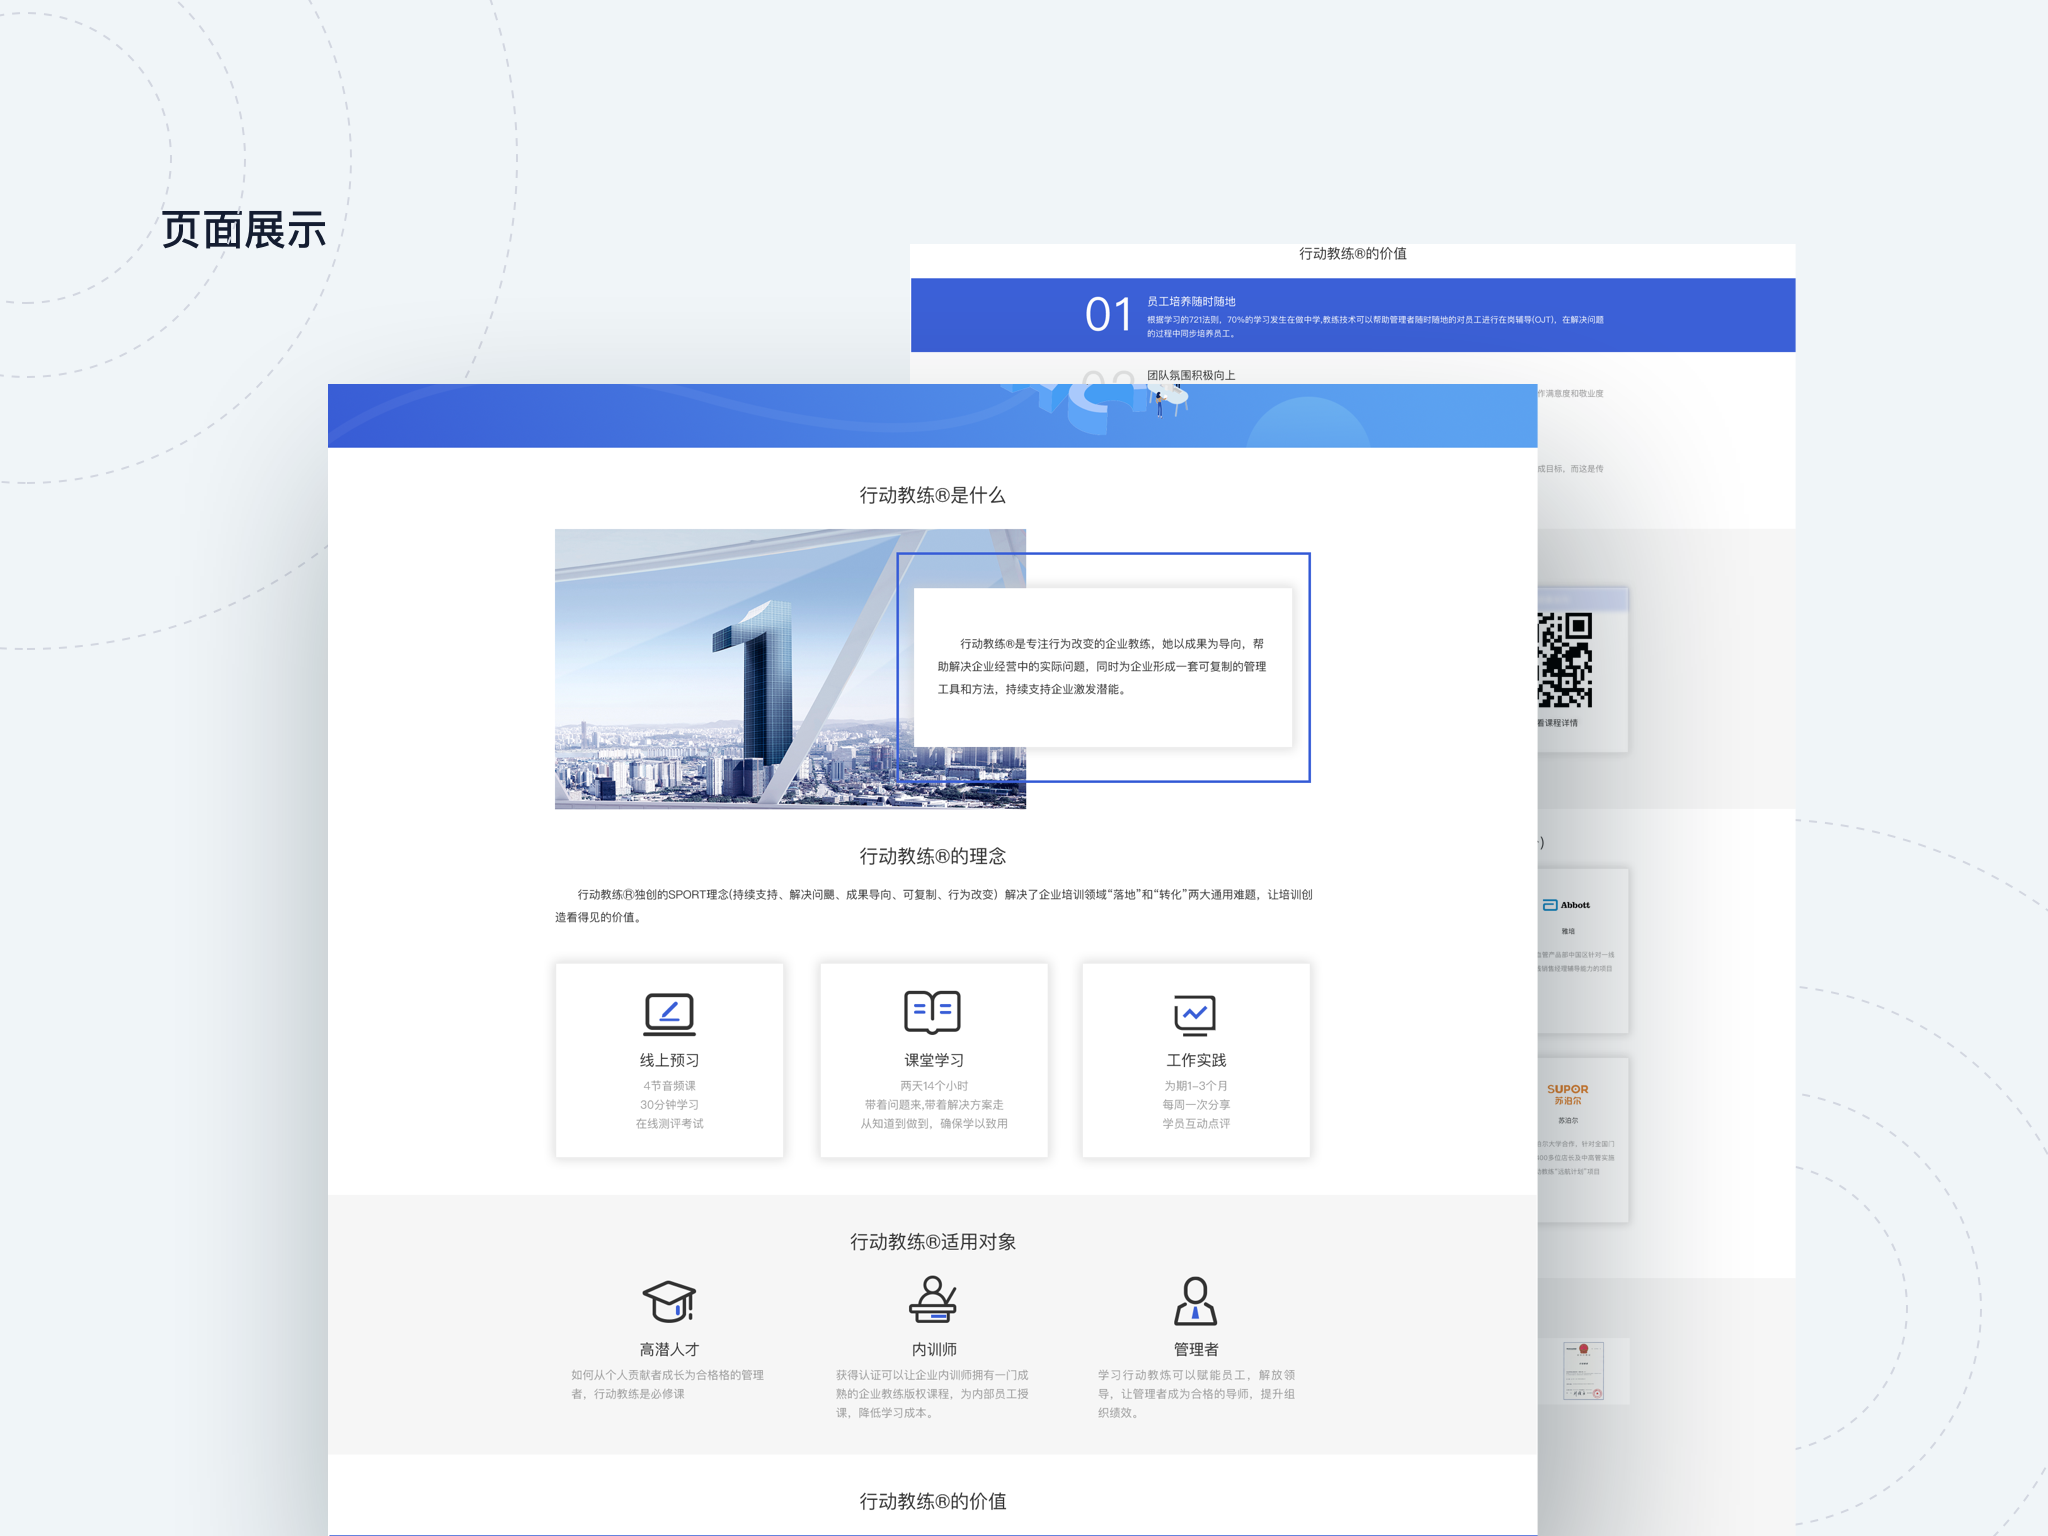The width and height of the screenshot is (2048, 1536).
Task: Click the 工作实践 card title
Action: pyautogui.click(x=1196, y=1060)
